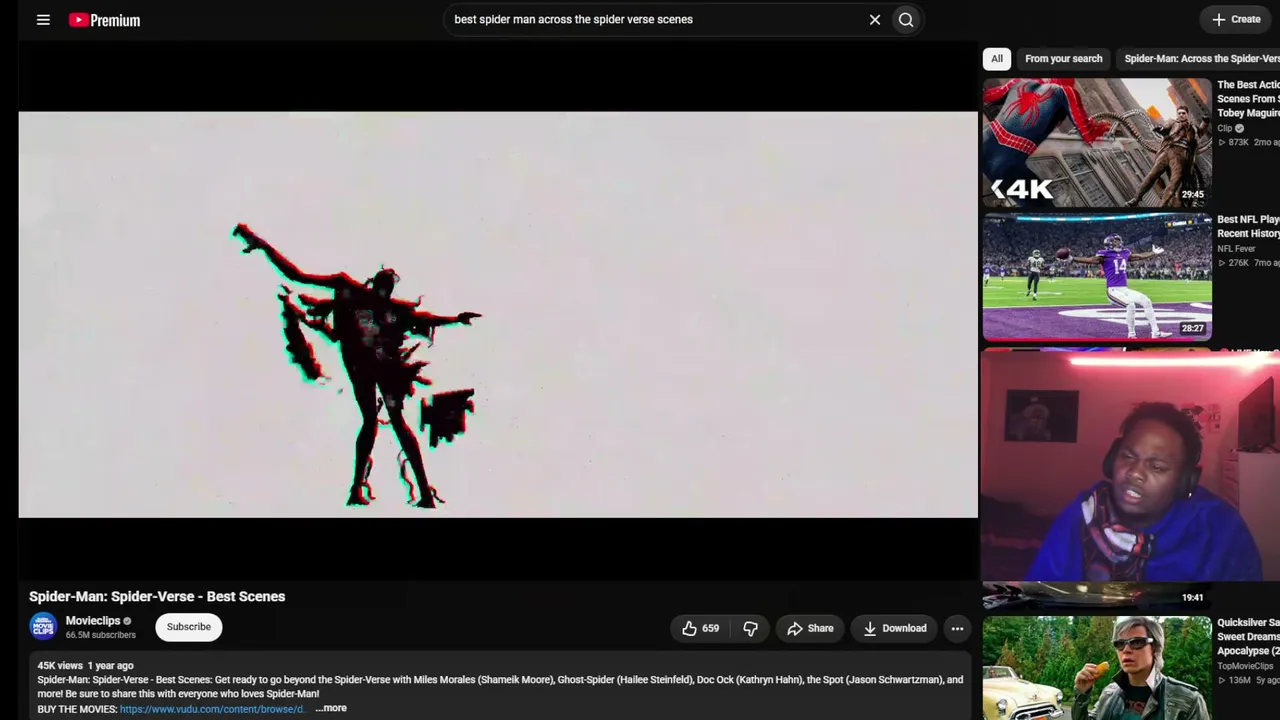
Task: Open the three-dot more actions menu
Action: [x=957, y=628]
